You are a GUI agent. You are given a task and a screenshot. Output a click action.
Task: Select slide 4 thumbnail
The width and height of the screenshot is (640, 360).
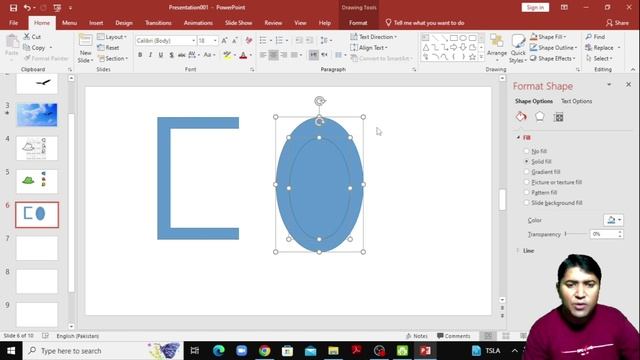click(37, 148)
